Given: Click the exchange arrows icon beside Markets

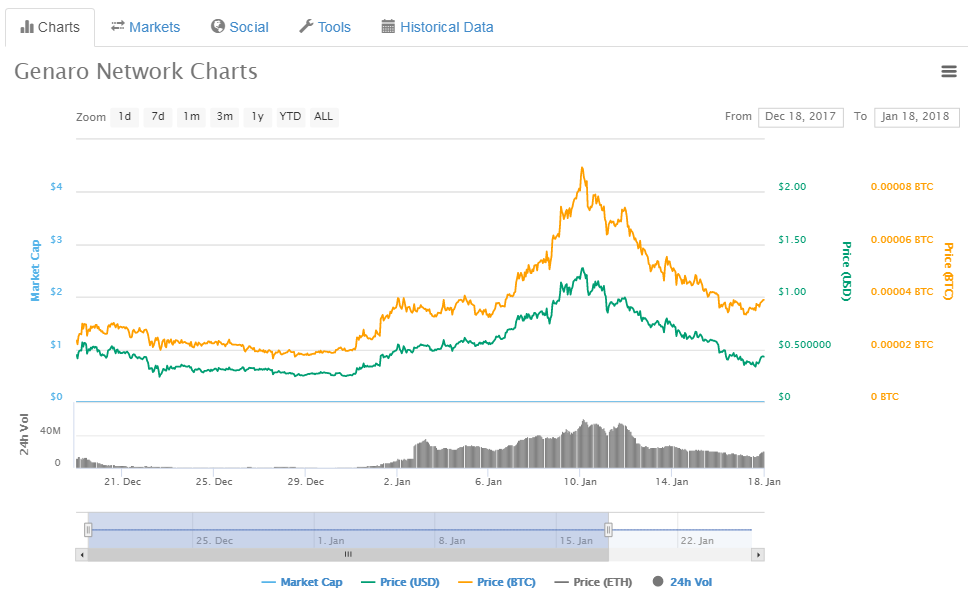Looking at the screenshot, I should coord(118,26).
